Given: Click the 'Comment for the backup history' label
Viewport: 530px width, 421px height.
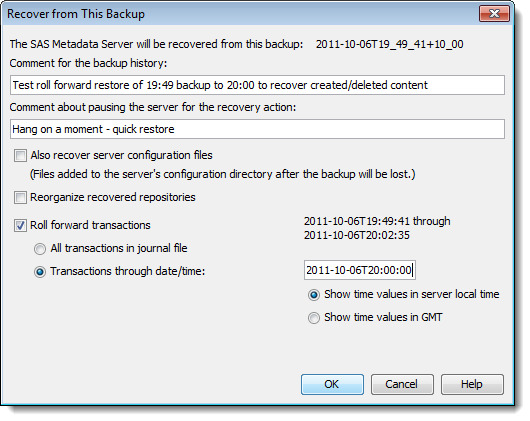Looking at the screenshot, I should (88, 63).
